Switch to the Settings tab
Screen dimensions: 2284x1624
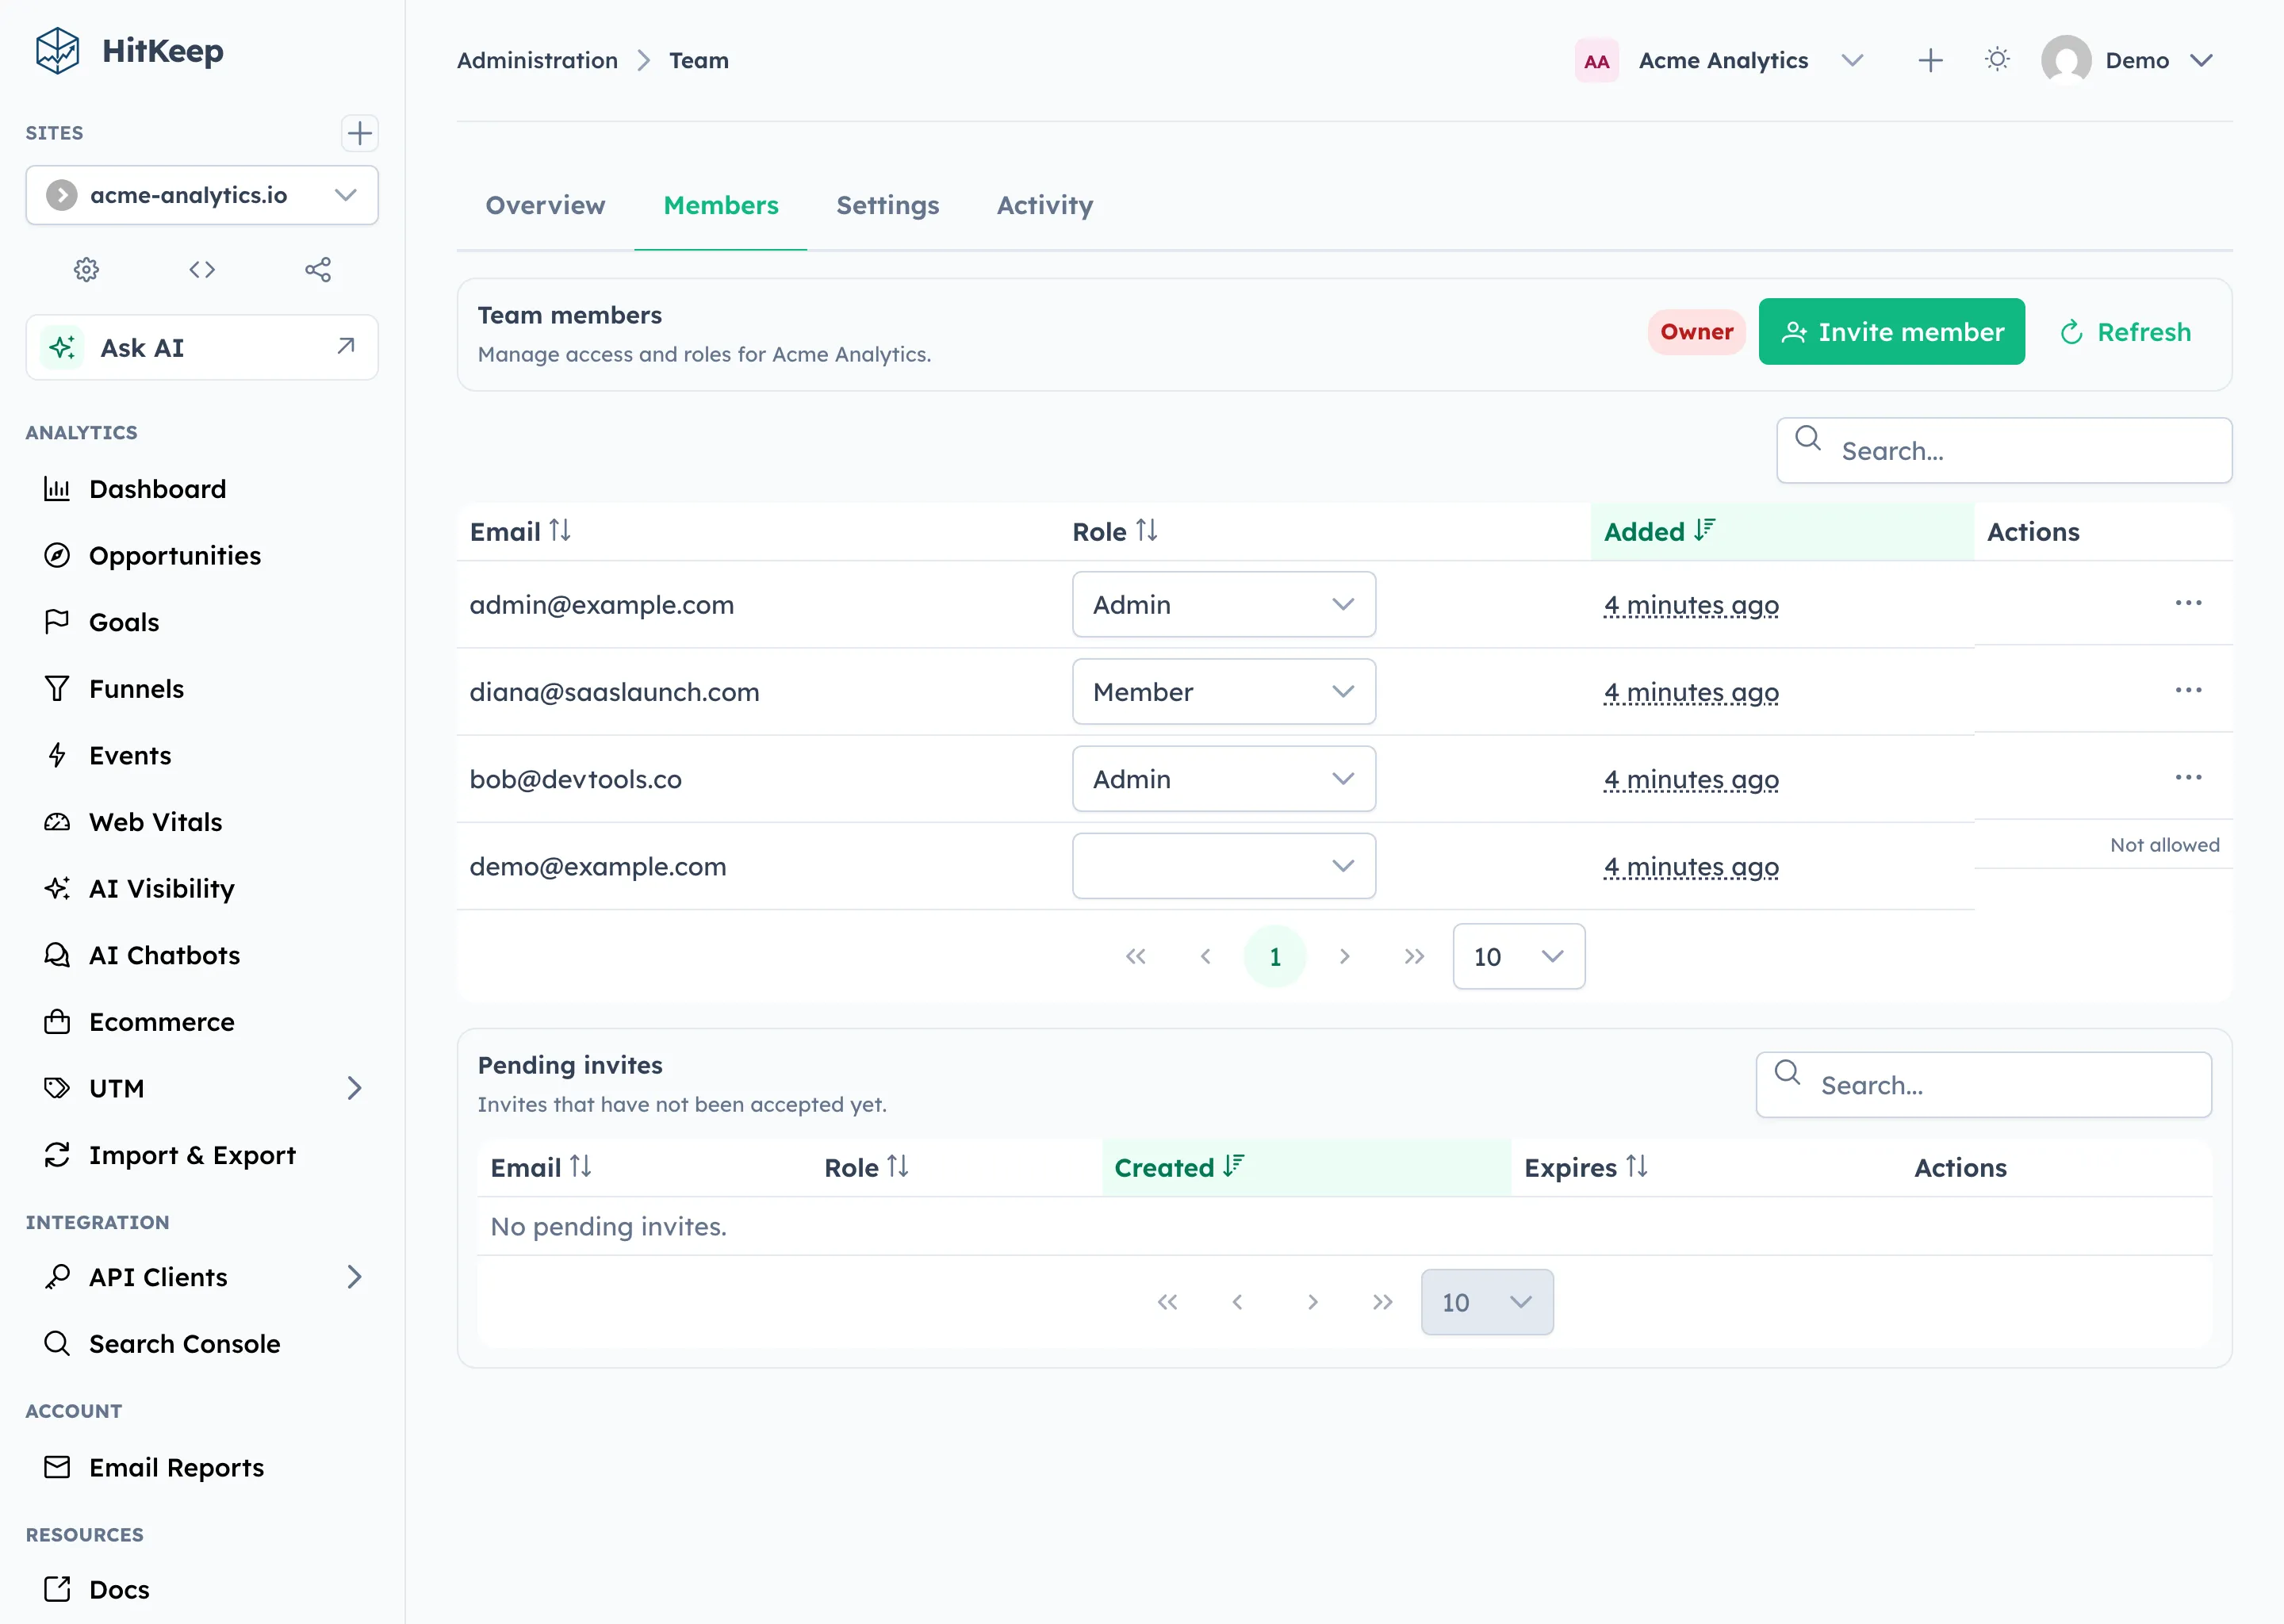pos(888,205)
